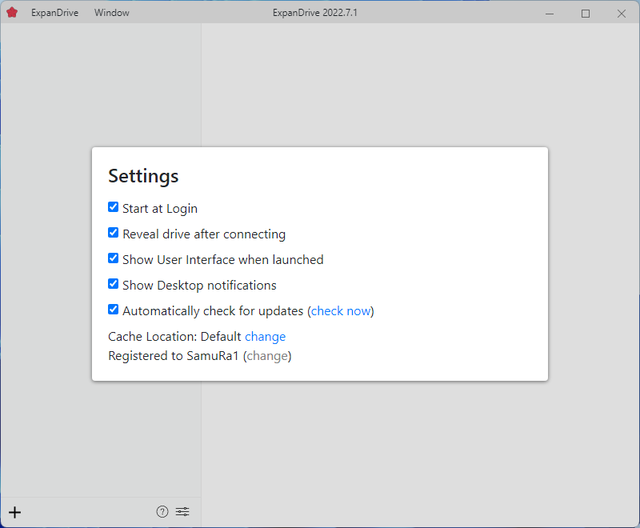Click the Settings dialog heading
This screenshot has height=528, width=640.
[143, 176]
